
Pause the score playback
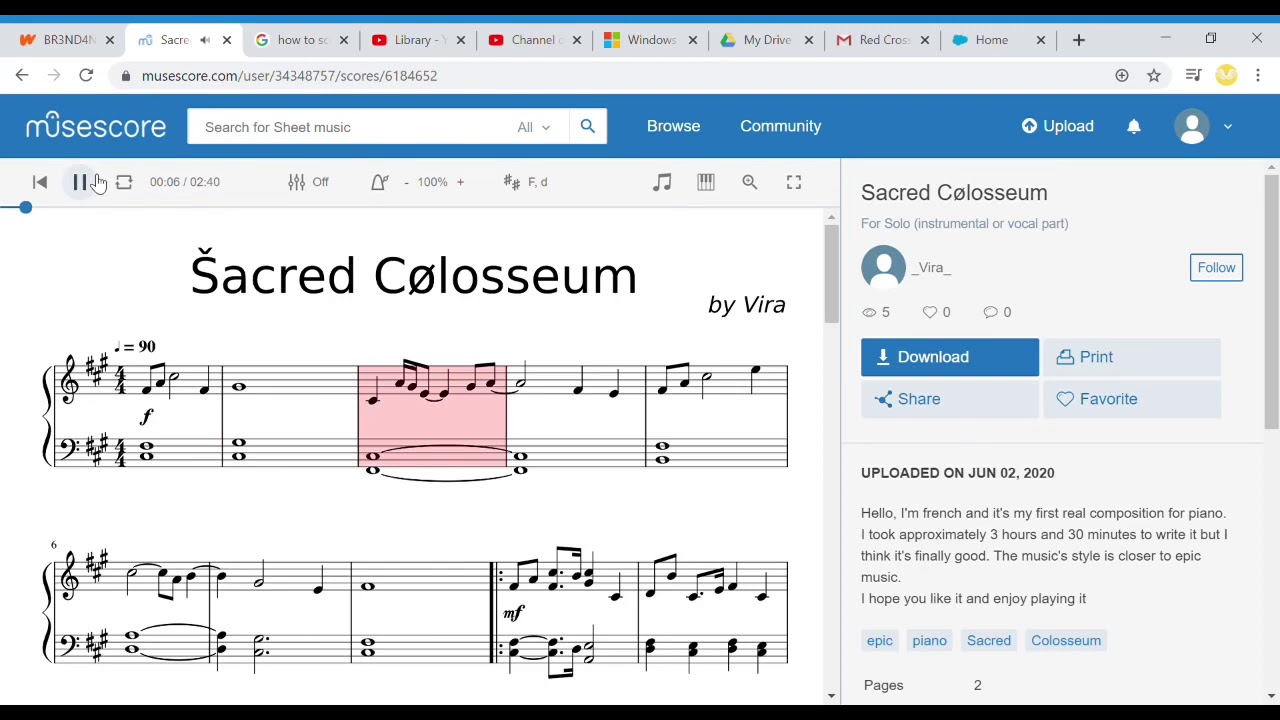click(x=80, y=182)
